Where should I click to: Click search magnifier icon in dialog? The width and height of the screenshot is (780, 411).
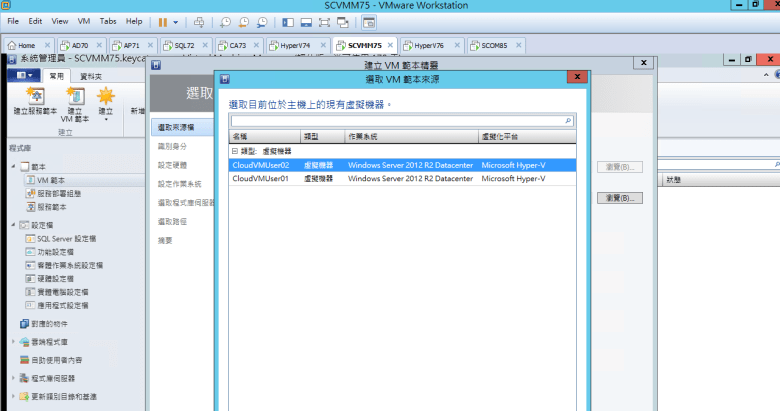pyautogui.click(x=569, y=121)
